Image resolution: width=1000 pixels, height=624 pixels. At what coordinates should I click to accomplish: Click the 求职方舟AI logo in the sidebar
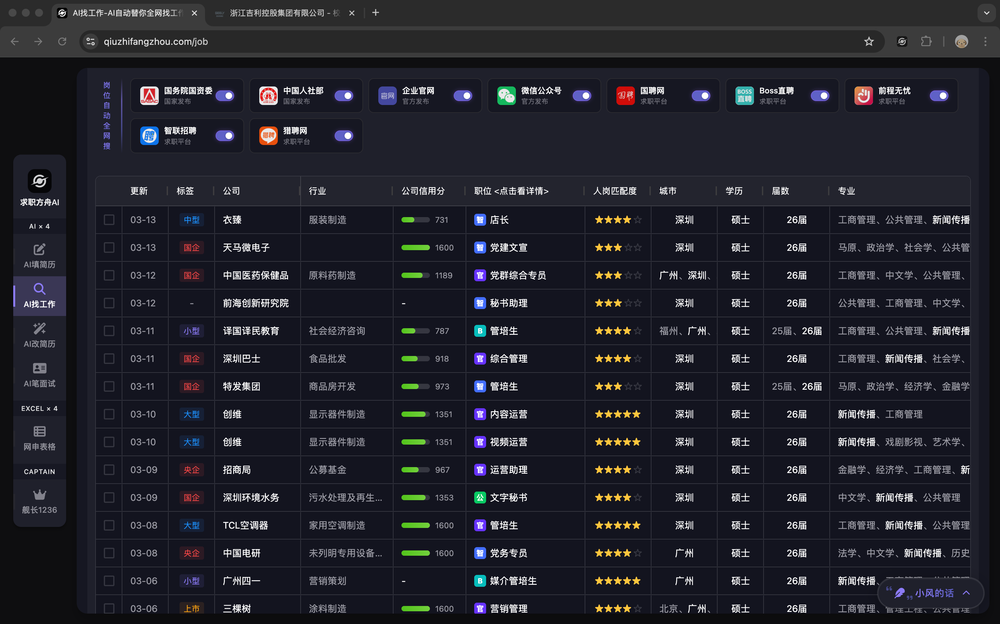[x=40, y=182]
